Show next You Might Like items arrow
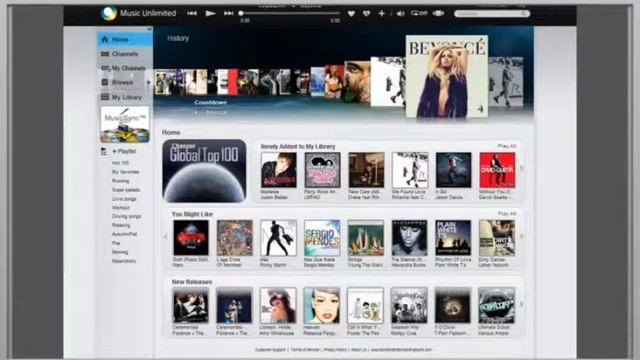This screenshot has width=640, height=360. 522,237
